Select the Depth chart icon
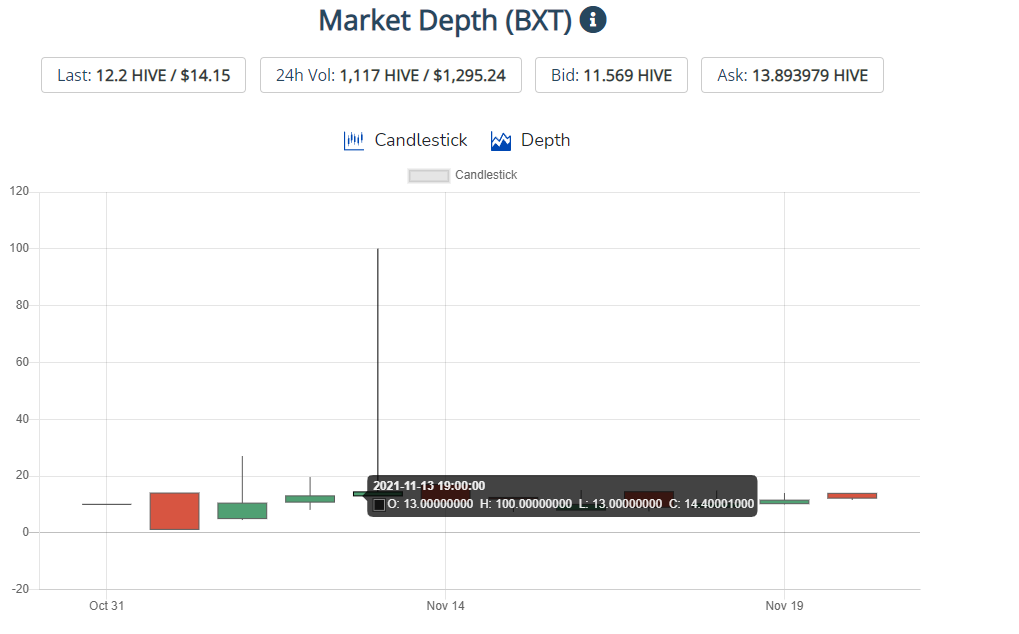Screen dimensions: 1019x634 501,140
